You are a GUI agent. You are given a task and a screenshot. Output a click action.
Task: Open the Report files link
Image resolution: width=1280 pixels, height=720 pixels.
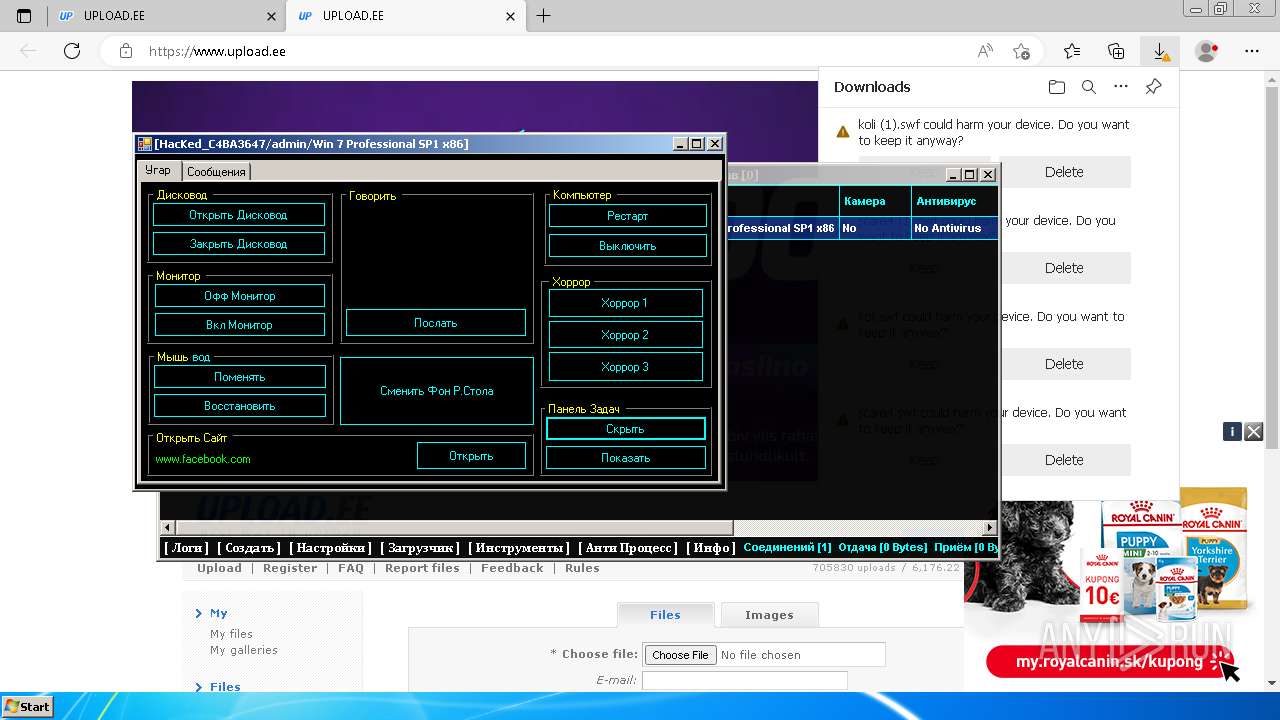point(422,568)
